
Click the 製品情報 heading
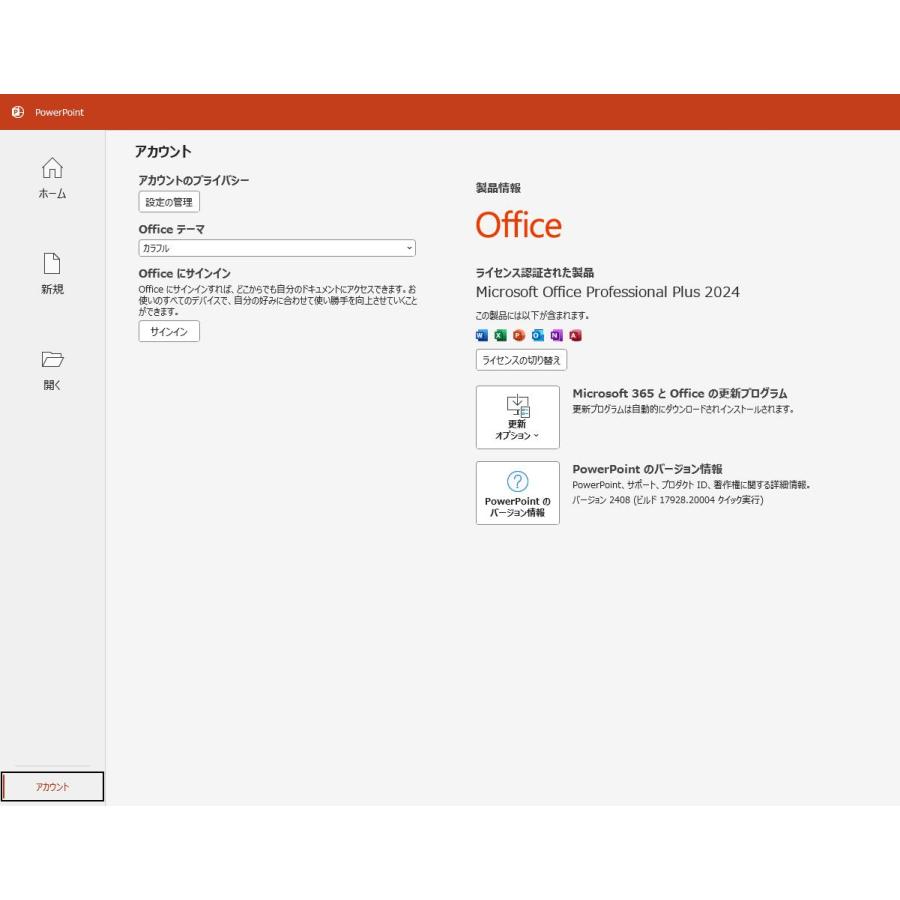pos(498,188)
